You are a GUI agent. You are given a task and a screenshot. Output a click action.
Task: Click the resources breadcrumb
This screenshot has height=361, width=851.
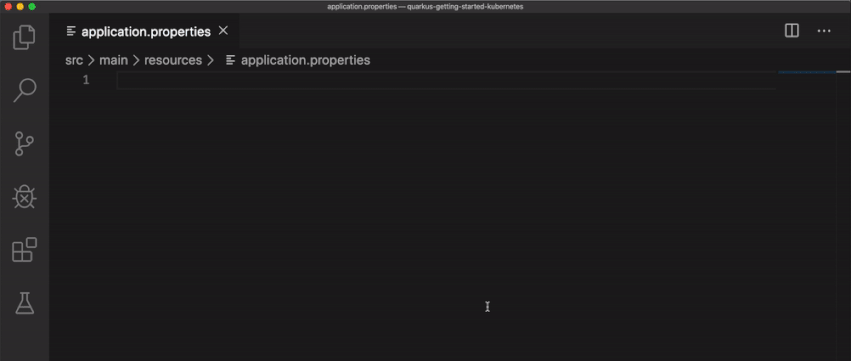click(173, 60)
